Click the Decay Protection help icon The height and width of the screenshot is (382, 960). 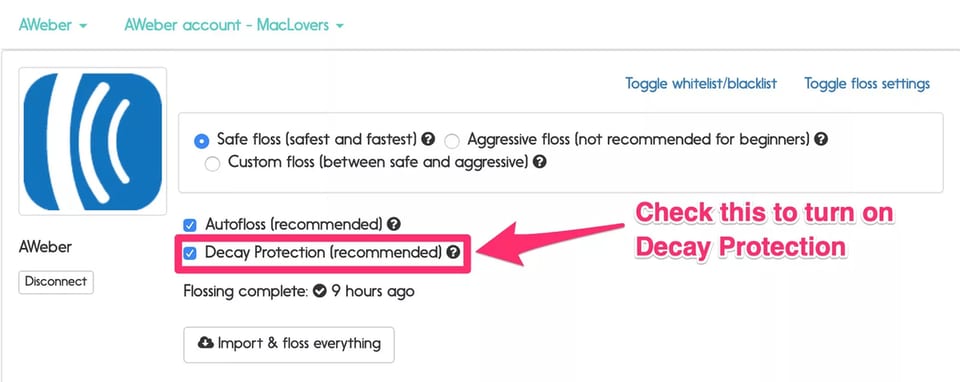click(x=453, y=252)
